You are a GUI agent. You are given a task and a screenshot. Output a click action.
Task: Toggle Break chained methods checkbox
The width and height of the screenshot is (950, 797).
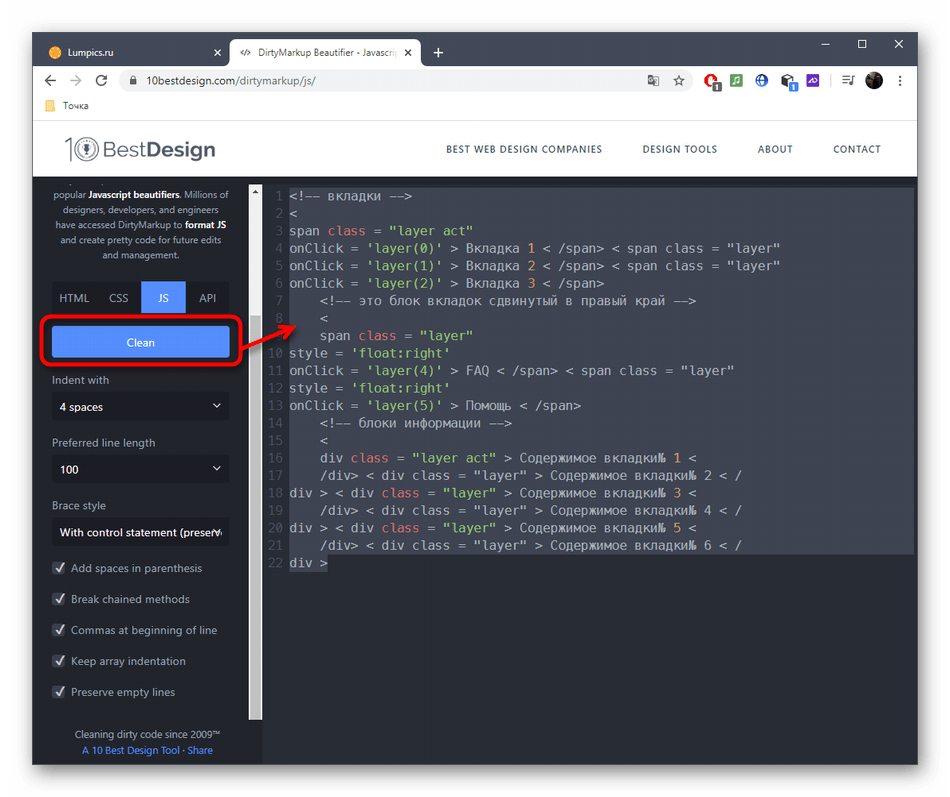point(59,600)
